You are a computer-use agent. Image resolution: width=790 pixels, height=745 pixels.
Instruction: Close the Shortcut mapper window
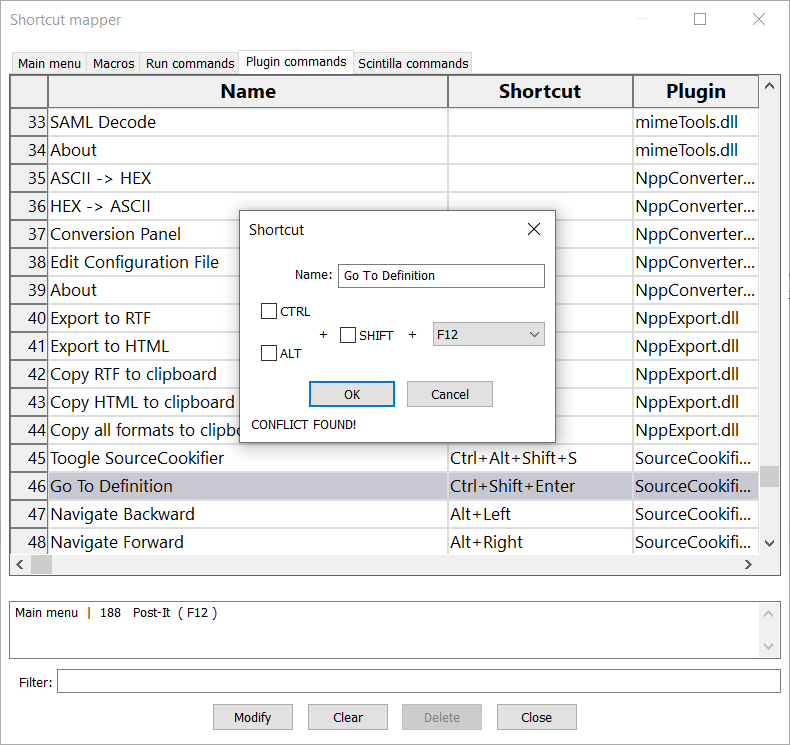[759, 19]
